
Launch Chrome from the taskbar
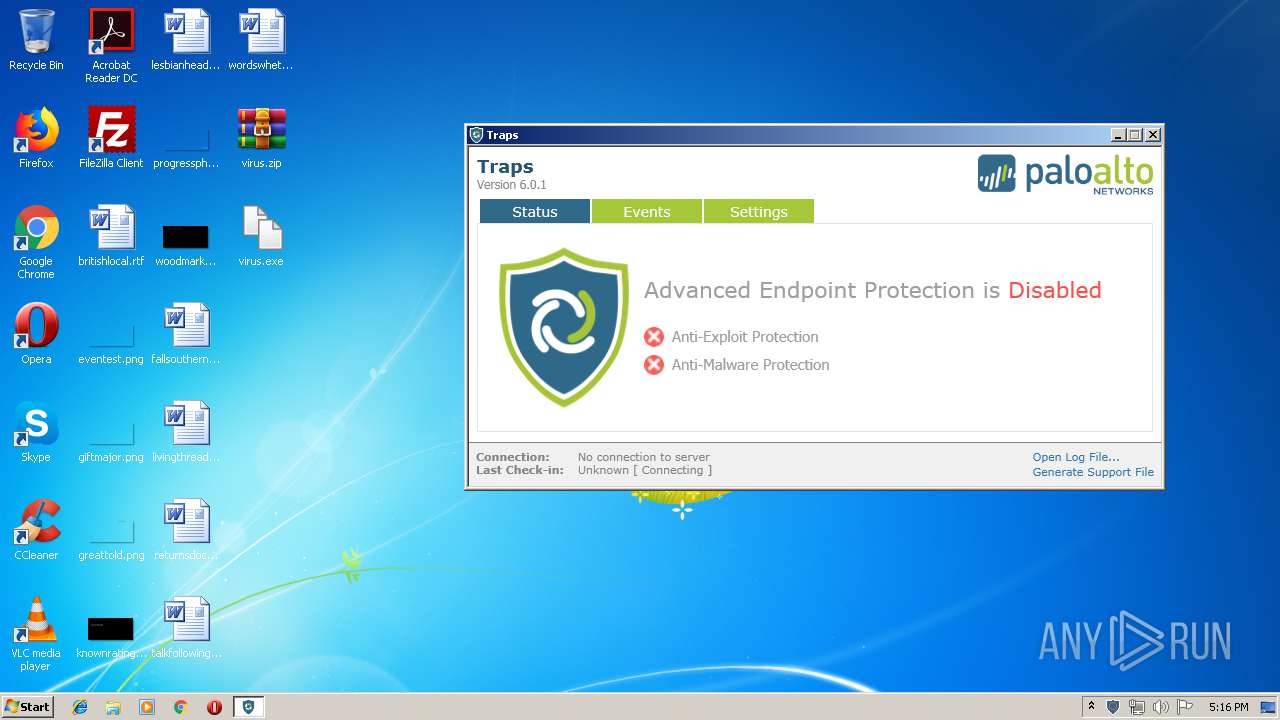(181, 707)
